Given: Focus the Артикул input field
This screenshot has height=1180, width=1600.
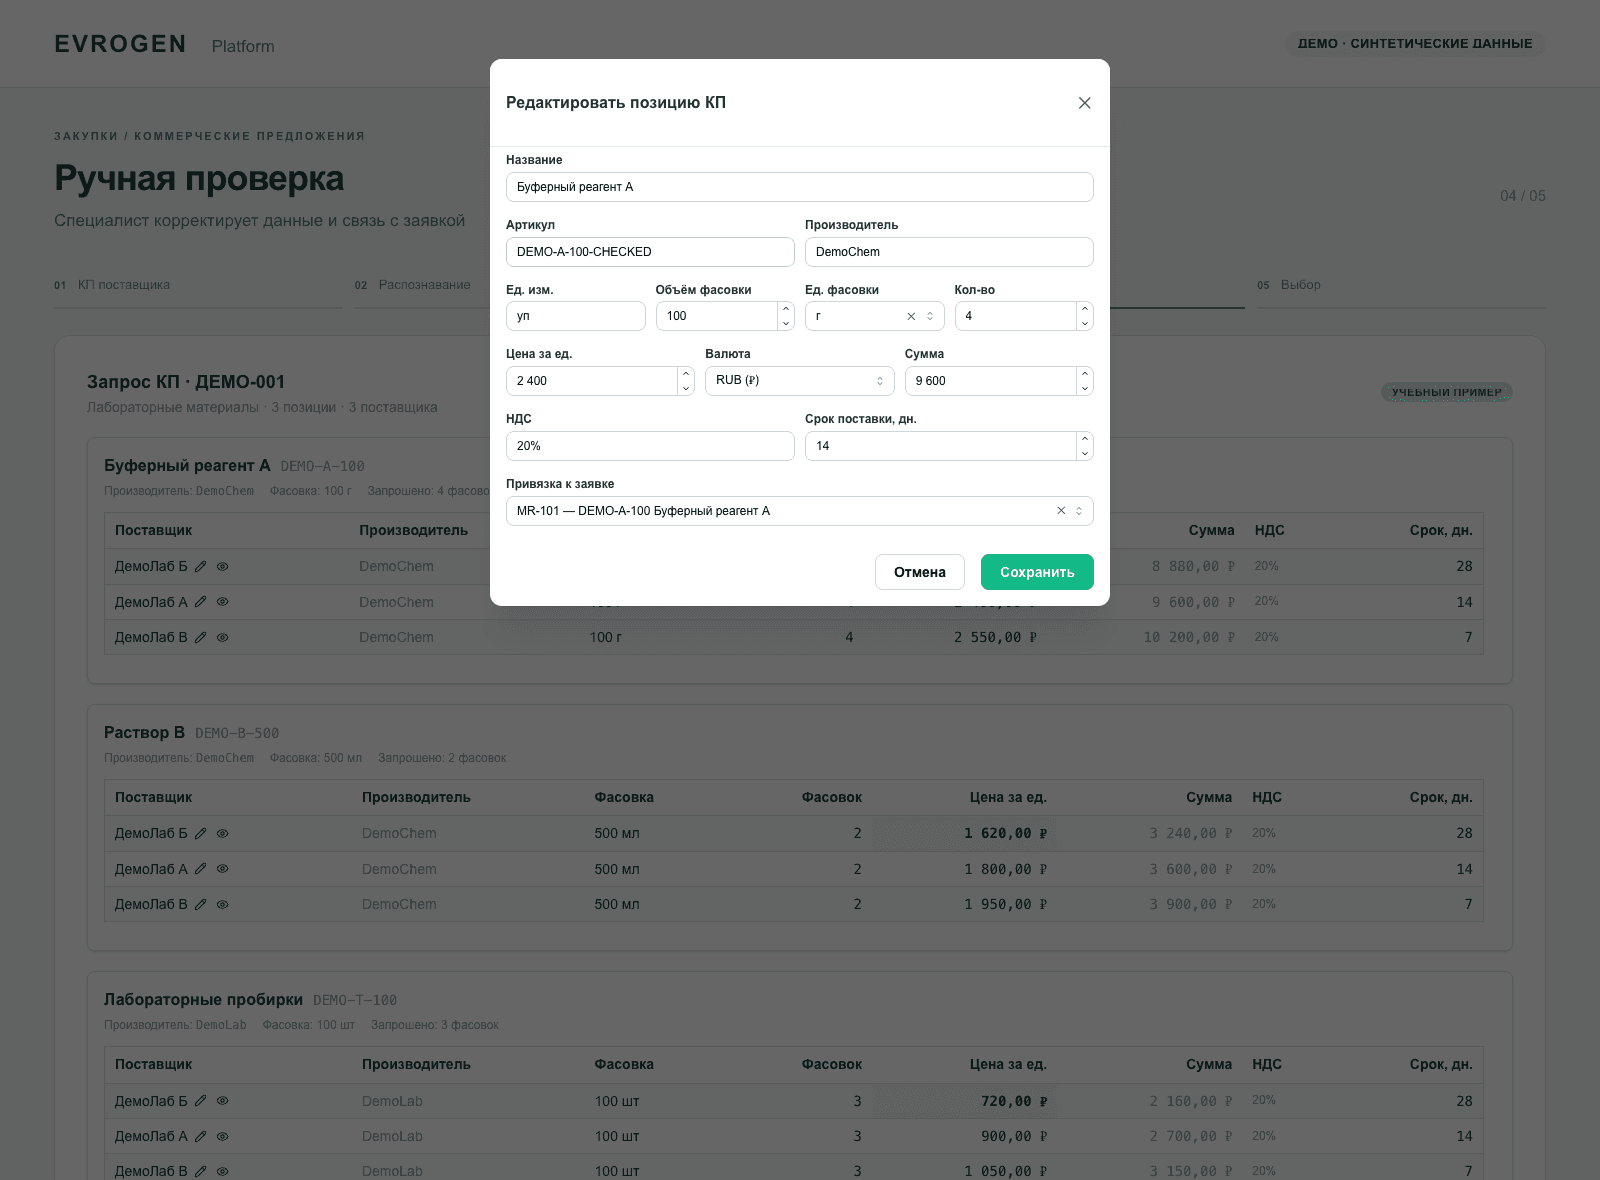Looking at the screenshot, I should click(650, 252).
